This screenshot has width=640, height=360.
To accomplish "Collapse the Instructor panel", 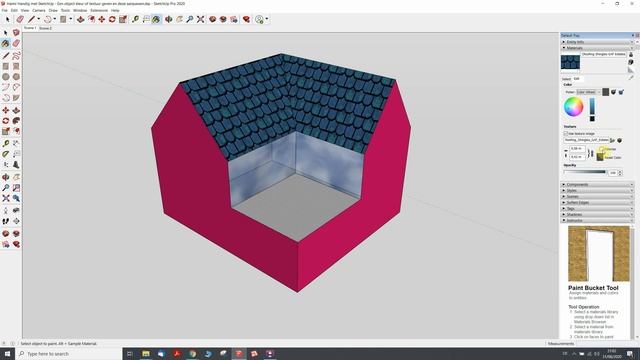I will coord(597,220).
